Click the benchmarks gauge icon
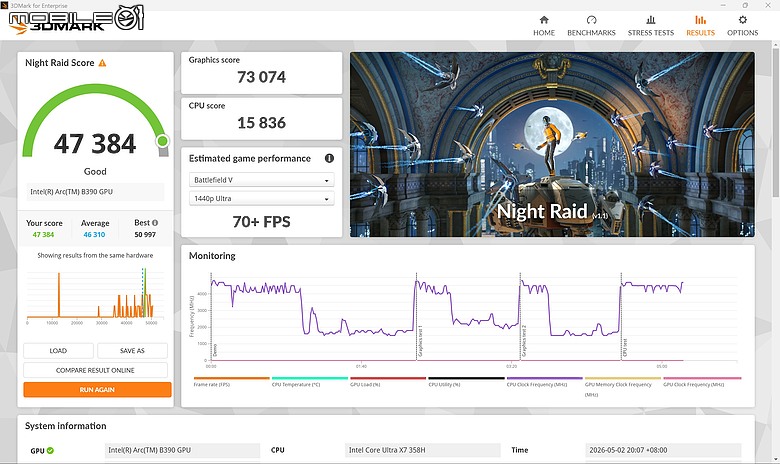Image resolution: width=780 pixels, height=464 pixels. [591, 20]
